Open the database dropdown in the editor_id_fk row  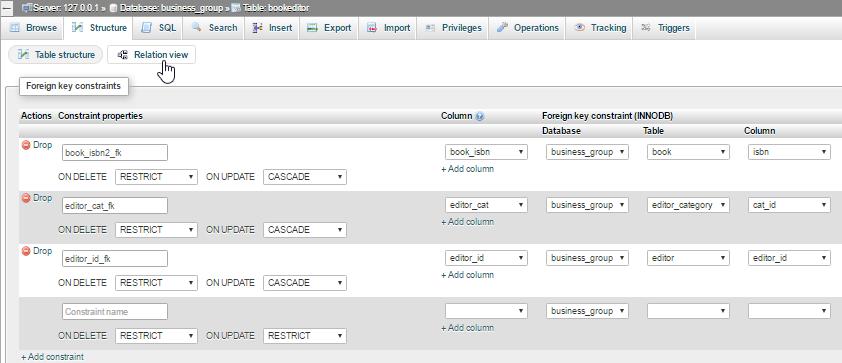coord(587,258)
